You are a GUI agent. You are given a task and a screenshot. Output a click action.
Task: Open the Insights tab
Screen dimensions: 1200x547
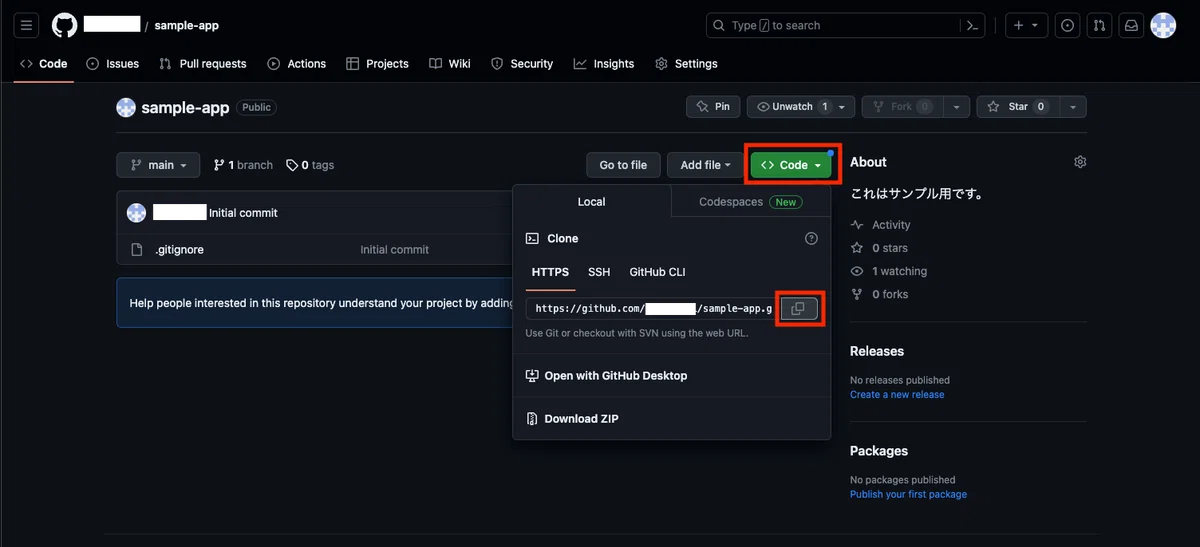(604, 64)
